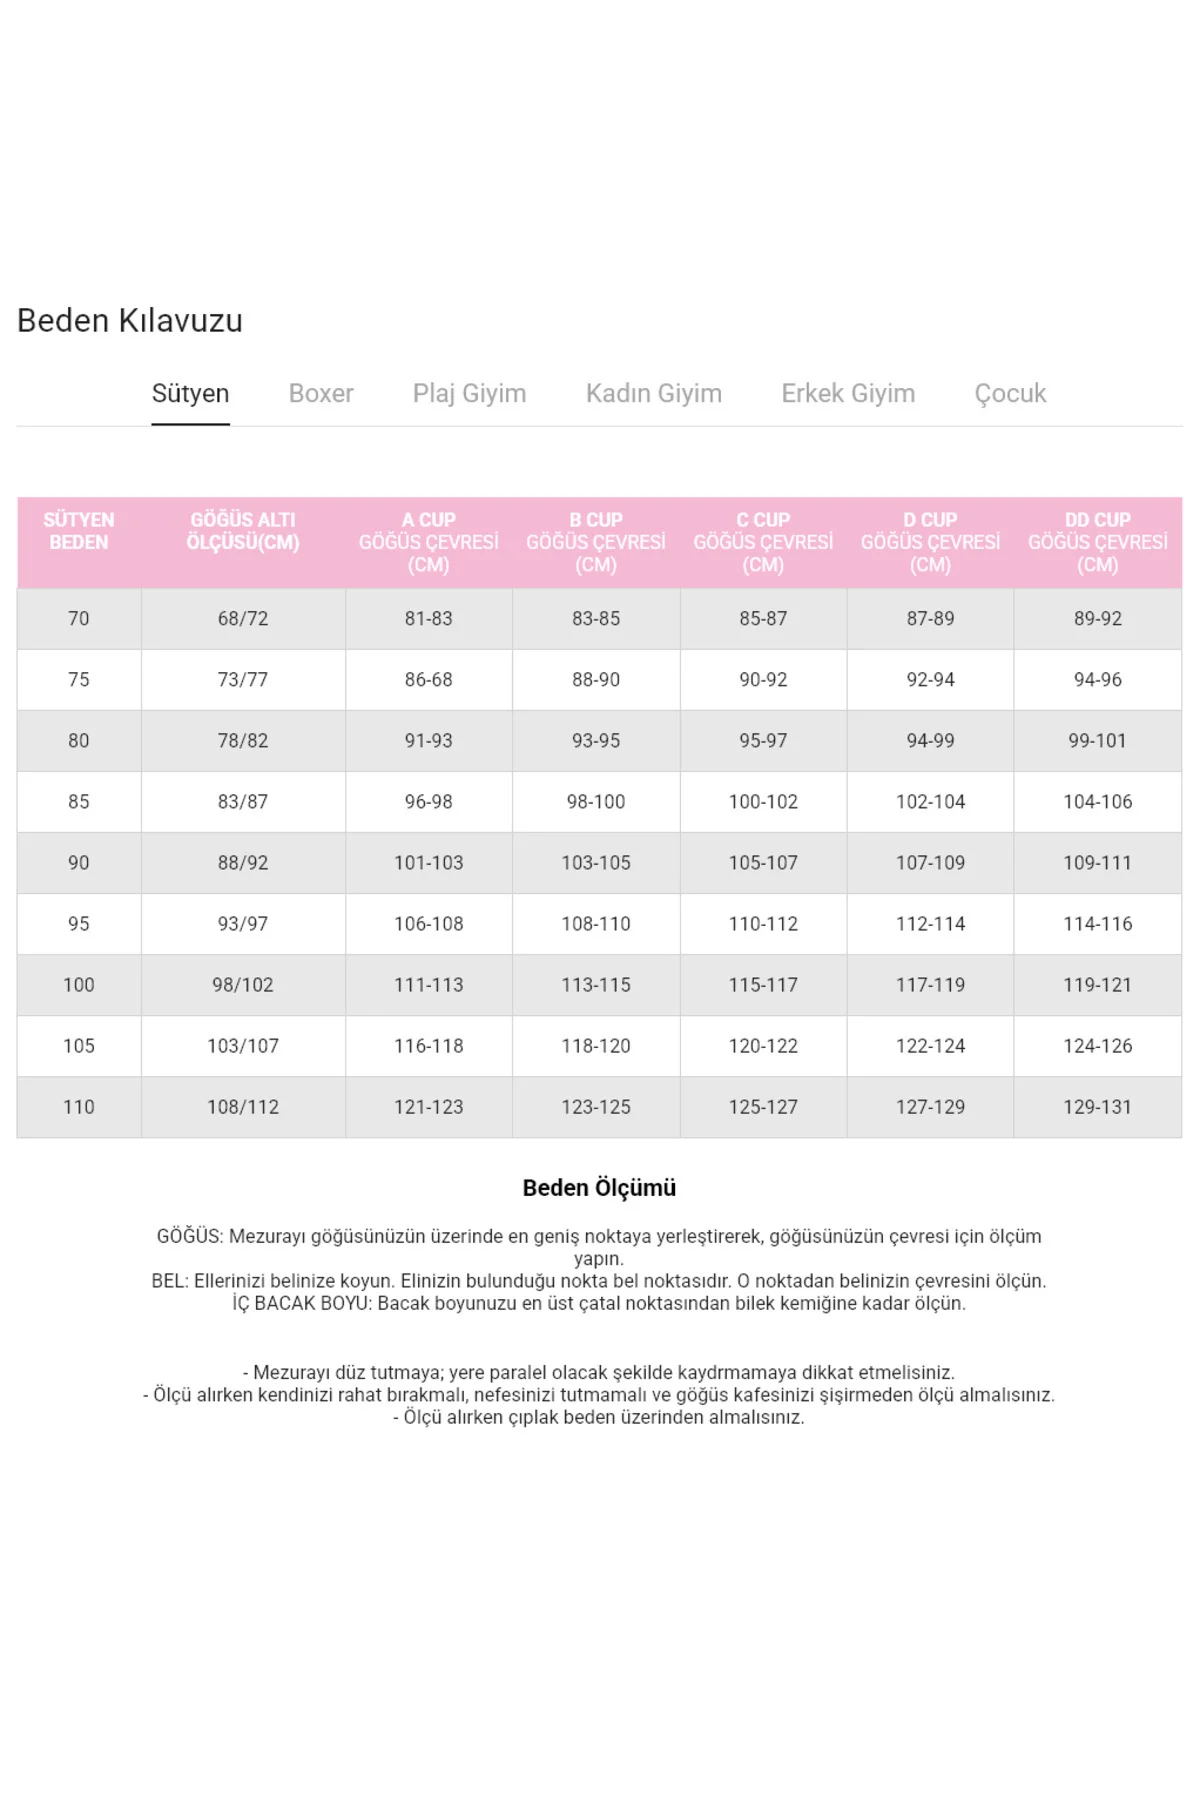Switch to the Kadın Giyim tab
Viewport: 1200px width, 1800px height.
[x=653, y=393]
